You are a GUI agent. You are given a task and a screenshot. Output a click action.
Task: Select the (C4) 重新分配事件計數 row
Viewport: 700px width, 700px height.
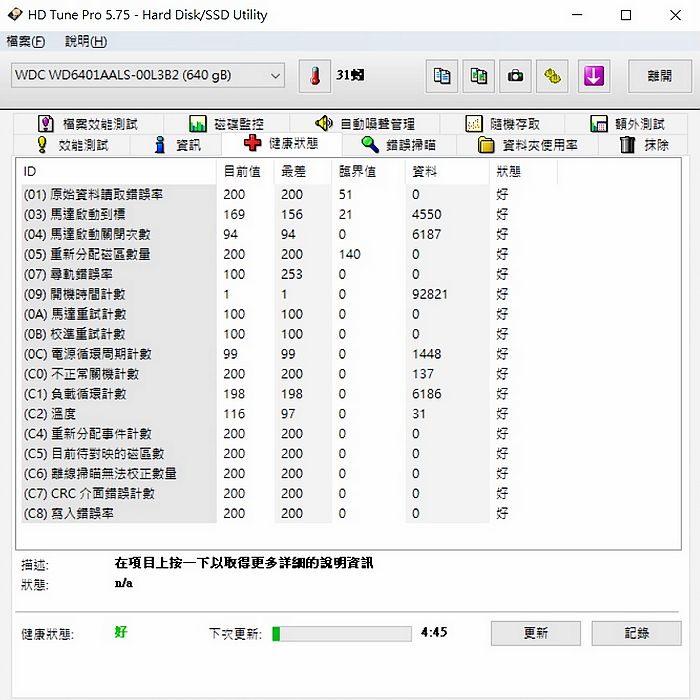[289, 434]
